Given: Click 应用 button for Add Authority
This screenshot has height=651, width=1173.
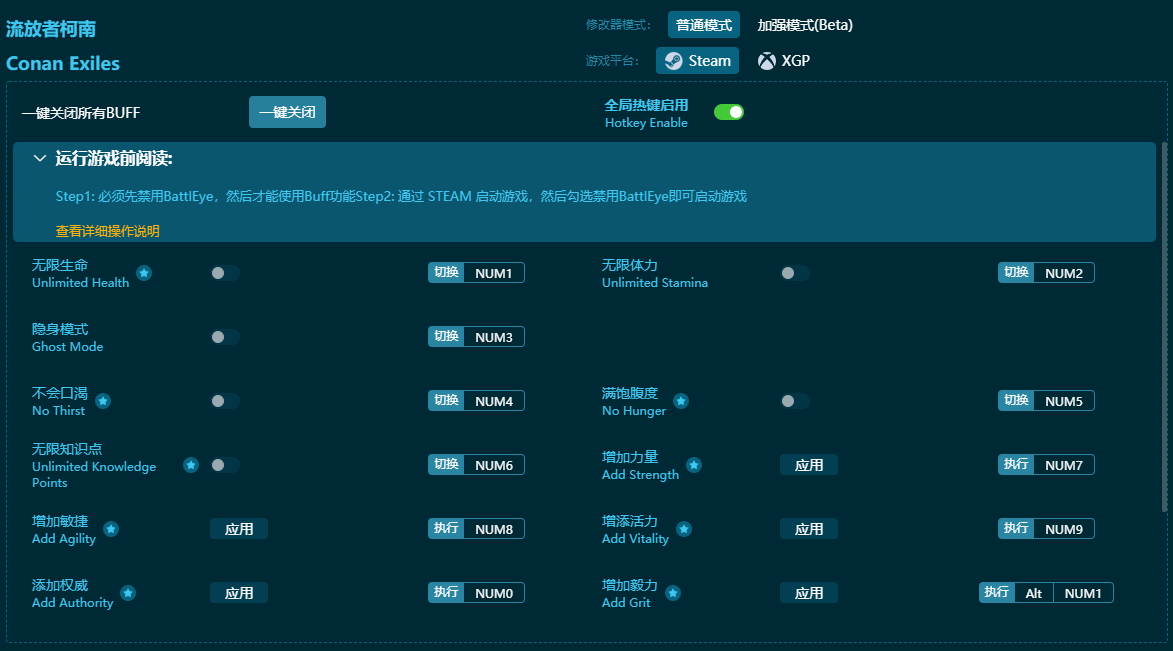Looking at the screenshot, I should [239, 593].
